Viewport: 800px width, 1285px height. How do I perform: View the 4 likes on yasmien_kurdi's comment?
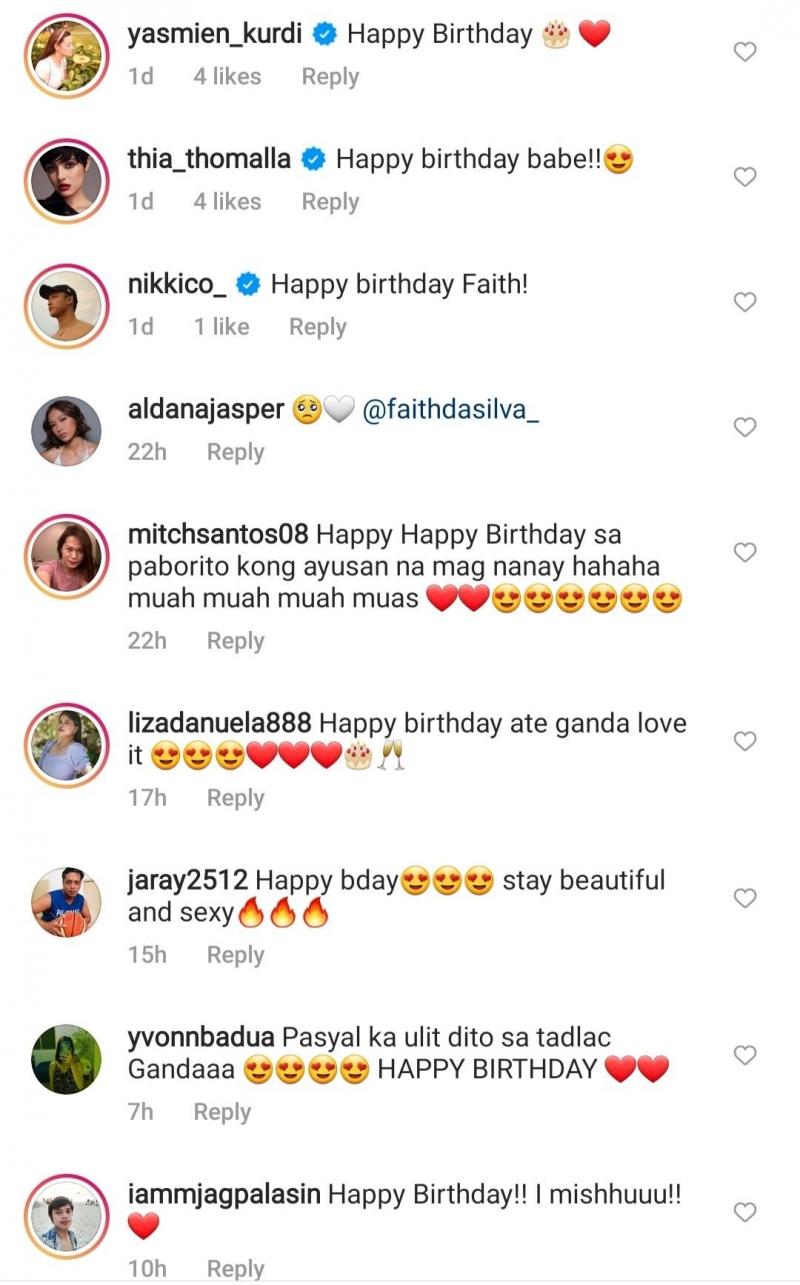pyautogui.click(x=227, y=77)
